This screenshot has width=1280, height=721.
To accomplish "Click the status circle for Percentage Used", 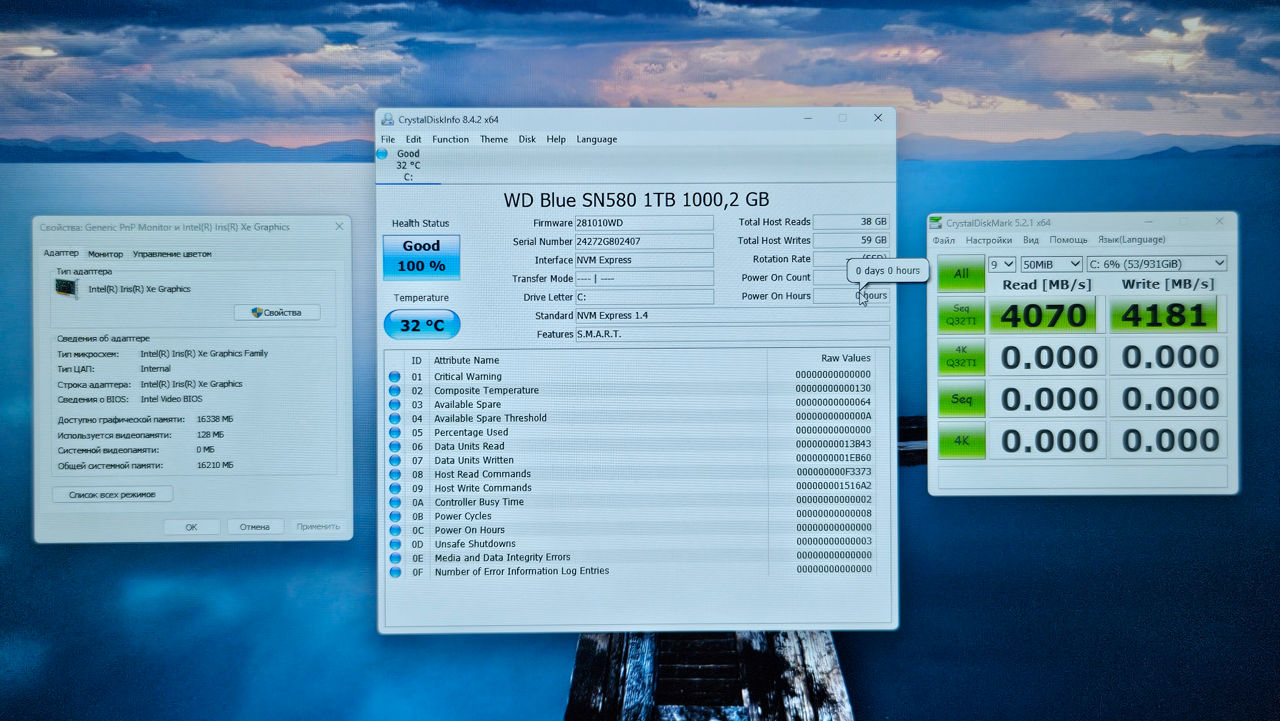I will [394, 432].
